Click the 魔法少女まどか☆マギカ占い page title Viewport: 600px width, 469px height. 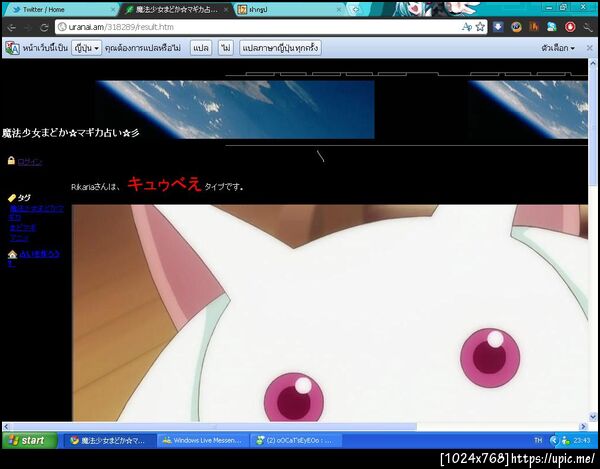pos(71,133)
